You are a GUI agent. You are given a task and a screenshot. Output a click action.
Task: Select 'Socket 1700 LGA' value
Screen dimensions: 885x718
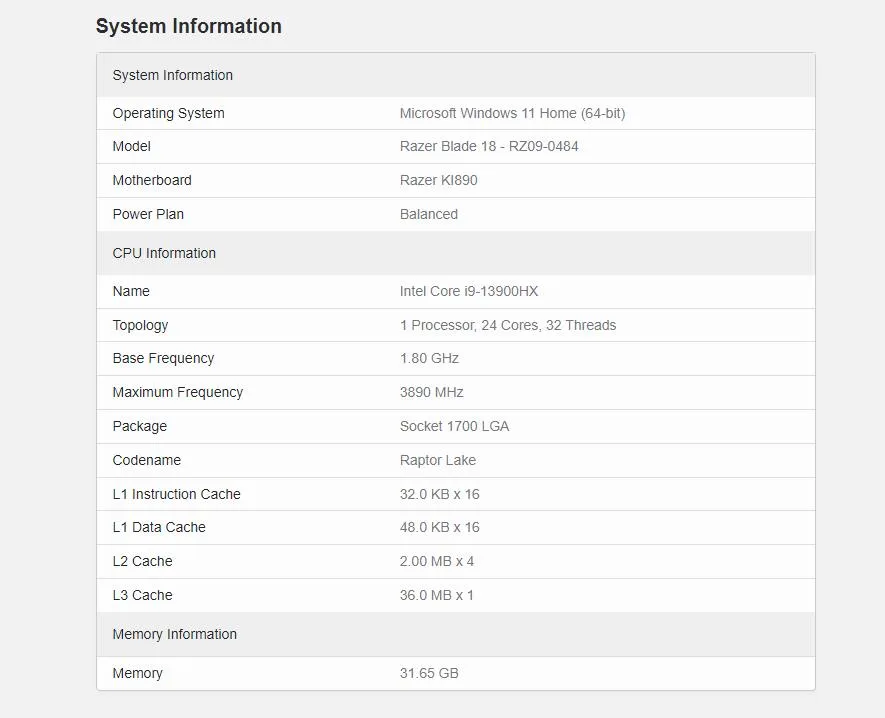pyautogui.click(x=454, y=426)
